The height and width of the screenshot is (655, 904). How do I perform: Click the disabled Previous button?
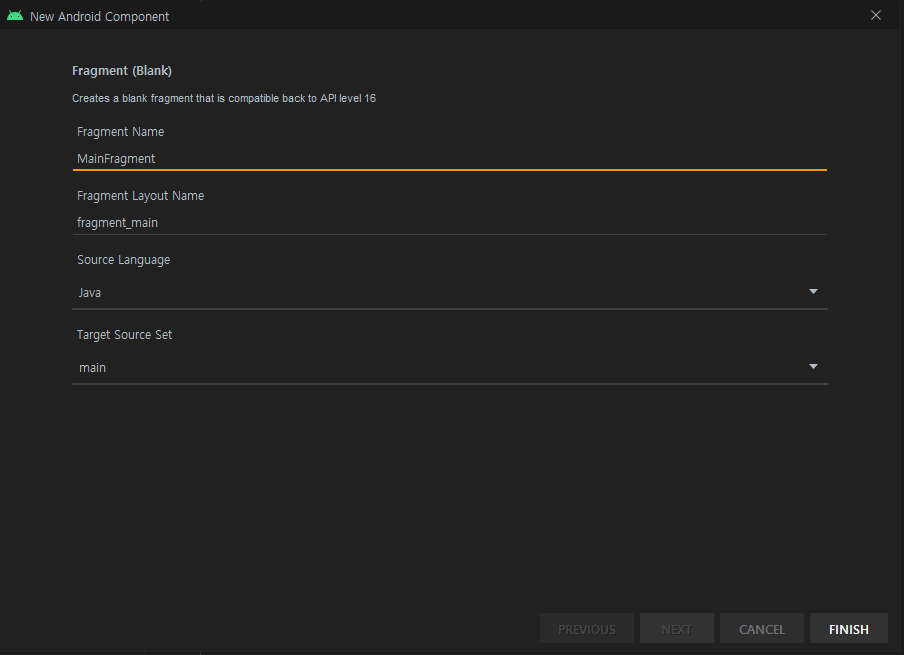click(x=586, y=628)
